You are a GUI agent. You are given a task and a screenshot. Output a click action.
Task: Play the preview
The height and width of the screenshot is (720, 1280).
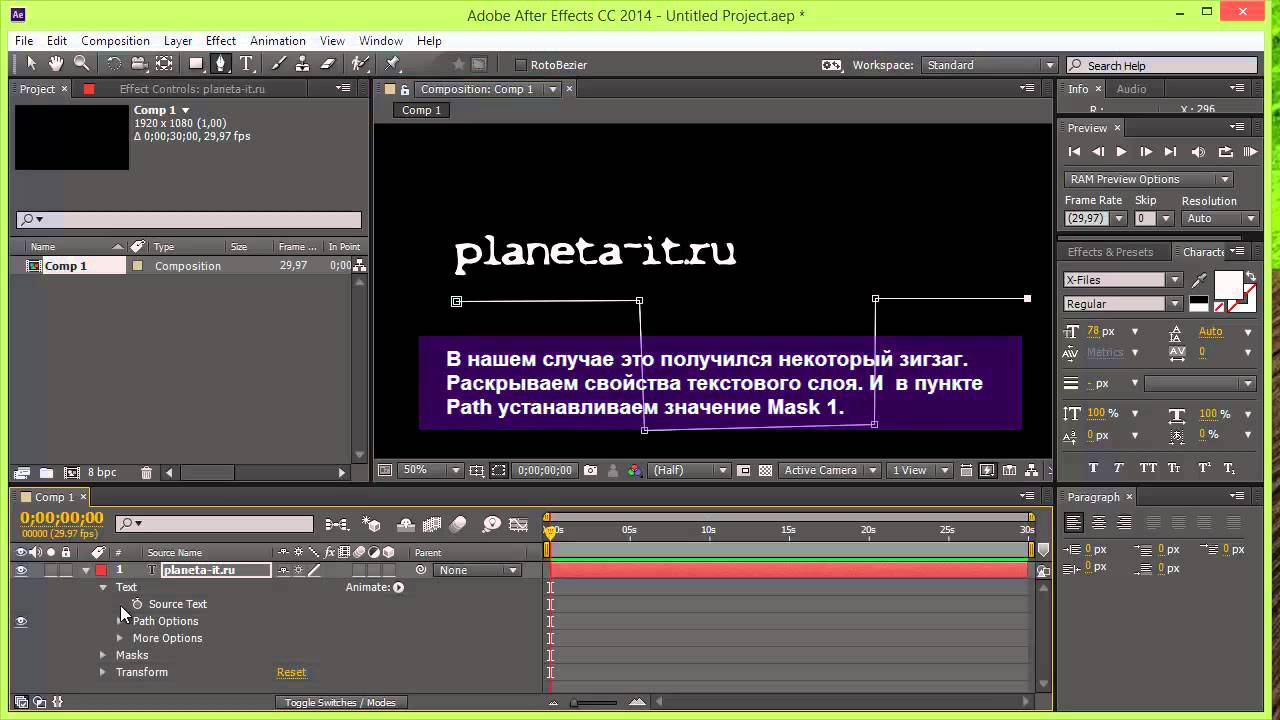point(1121,152)
